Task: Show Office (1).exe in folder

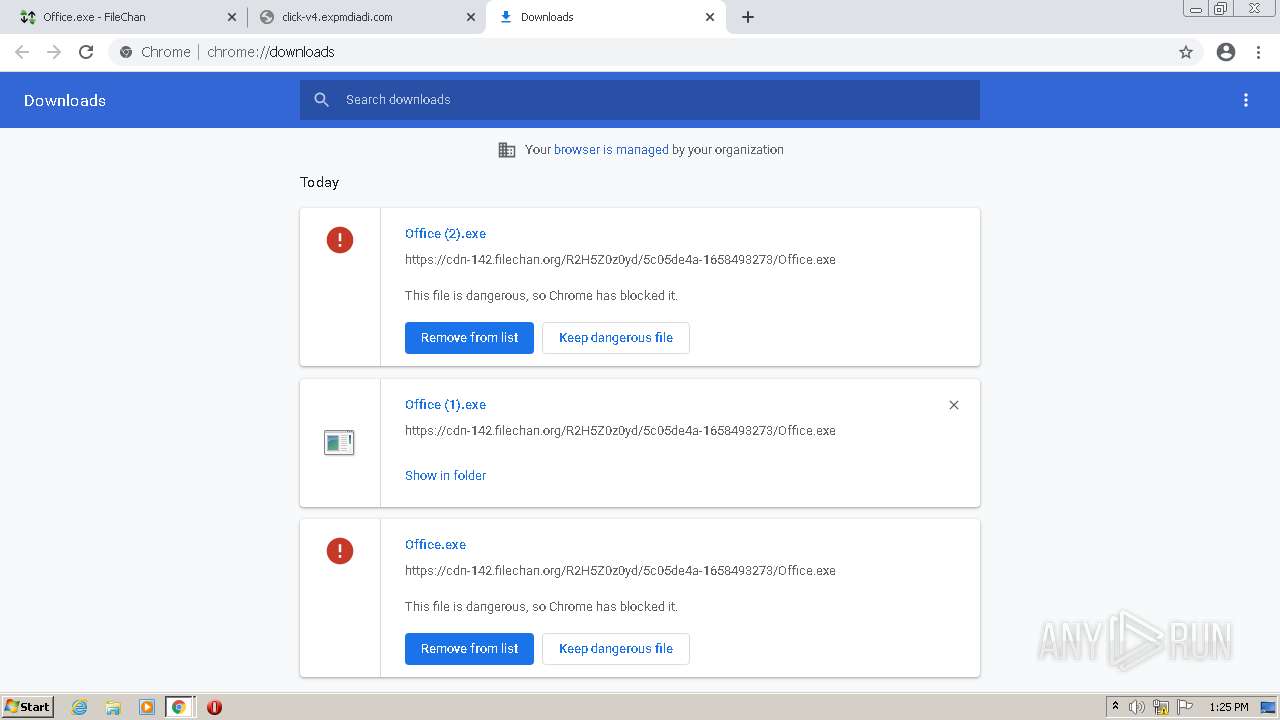Action: 445,476
